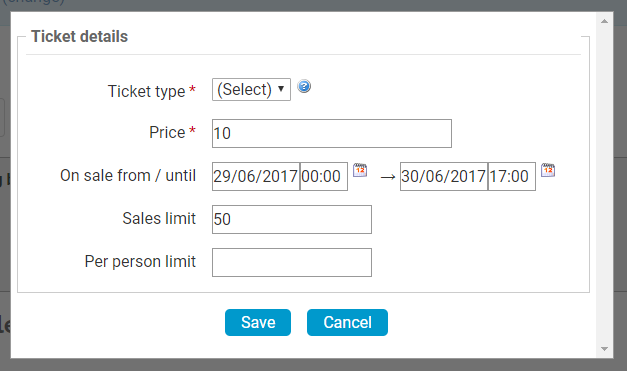Focus the empty Per person limit field

(292, 263)
